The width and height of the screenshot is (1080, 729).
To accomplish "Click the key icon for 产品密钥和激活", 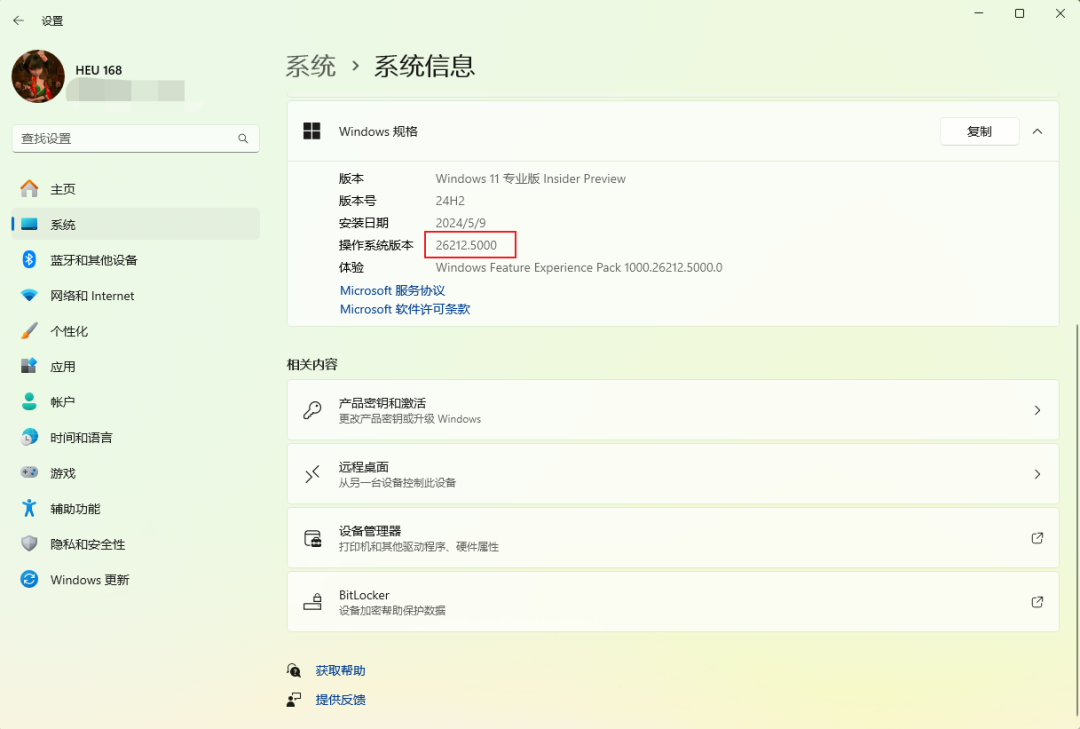I will click(x=312, y=410).
